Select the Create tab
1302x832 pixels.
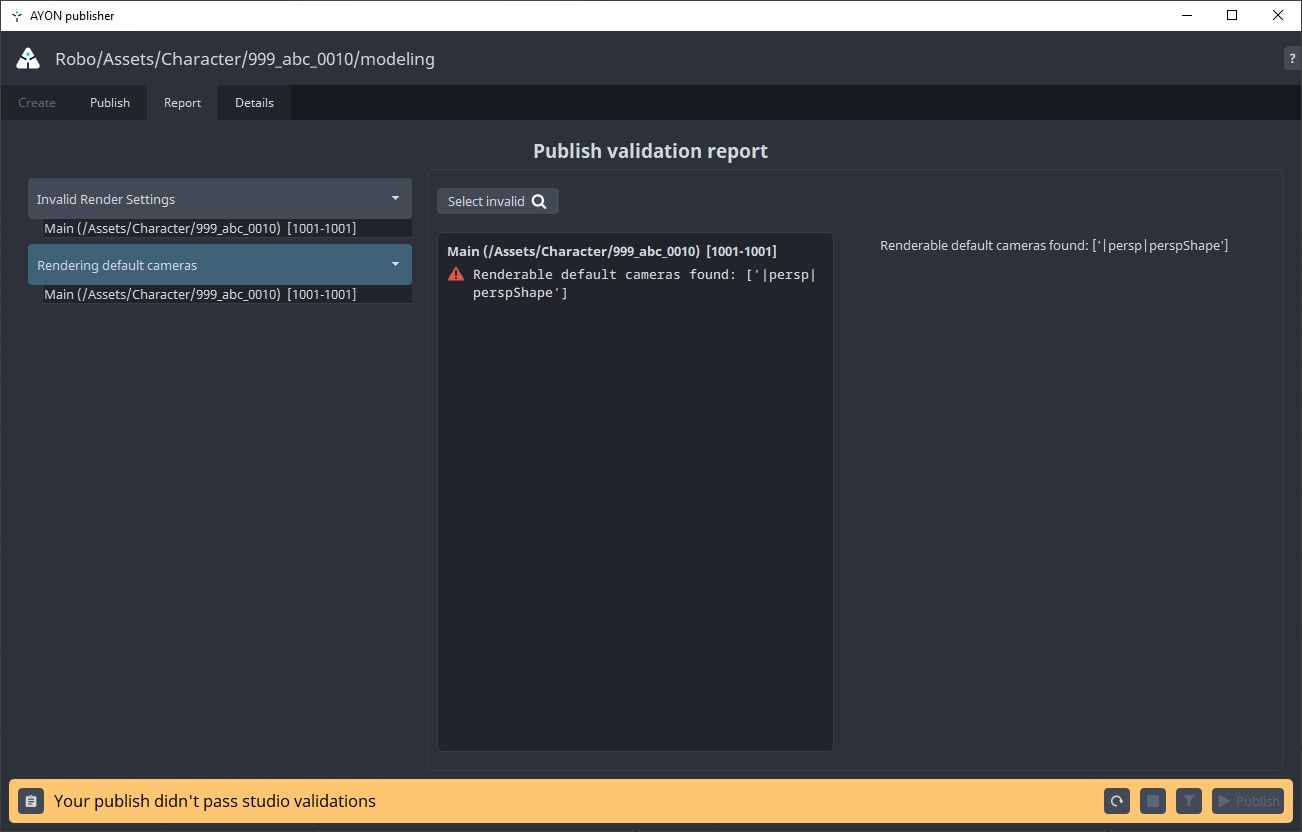(37, 102)
